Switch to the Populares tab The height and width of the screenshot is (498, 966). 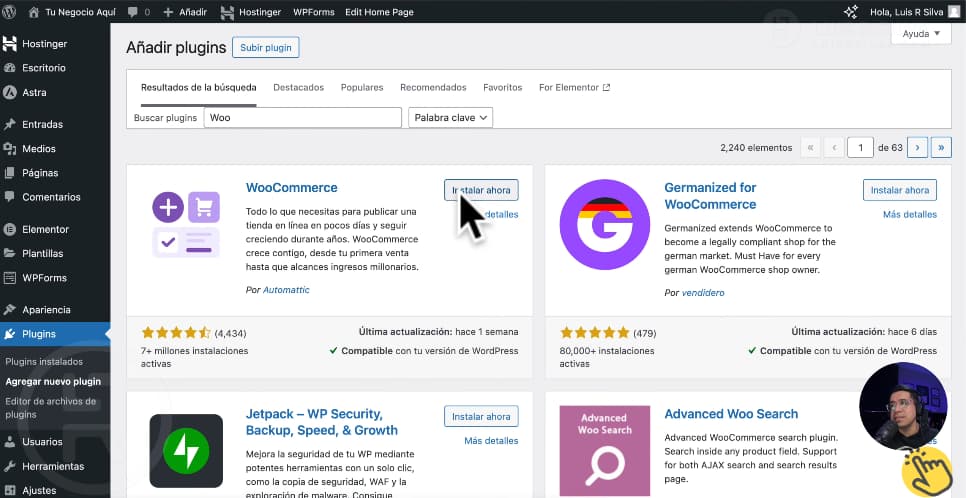[x=362, y=88]
